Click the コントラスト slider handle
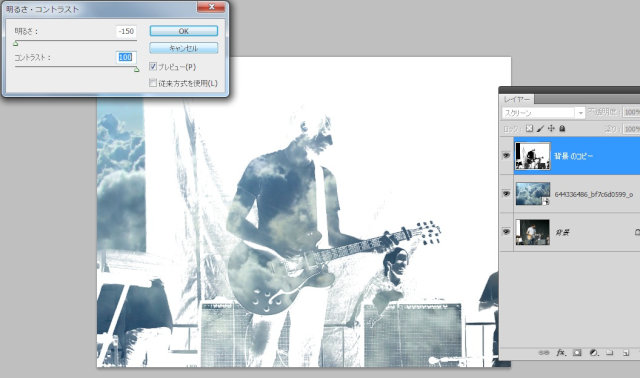The width and height of the screenshot is (640, 378). [x=136, y=69]
